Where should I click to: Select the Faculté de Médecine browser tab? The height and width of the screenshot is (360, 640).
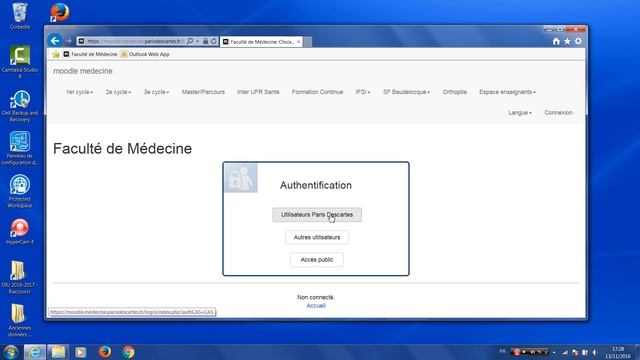(261, 42)
